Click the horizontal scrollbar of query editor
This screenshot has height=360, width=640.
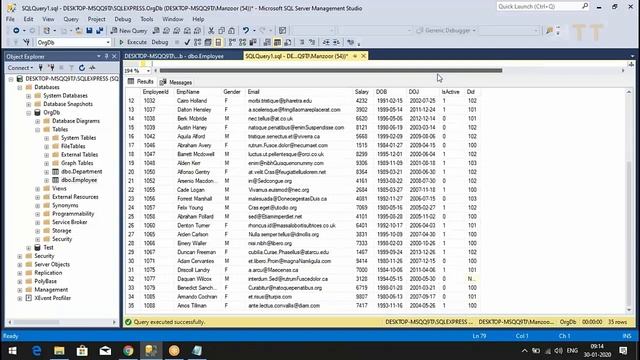coord(331,71)
